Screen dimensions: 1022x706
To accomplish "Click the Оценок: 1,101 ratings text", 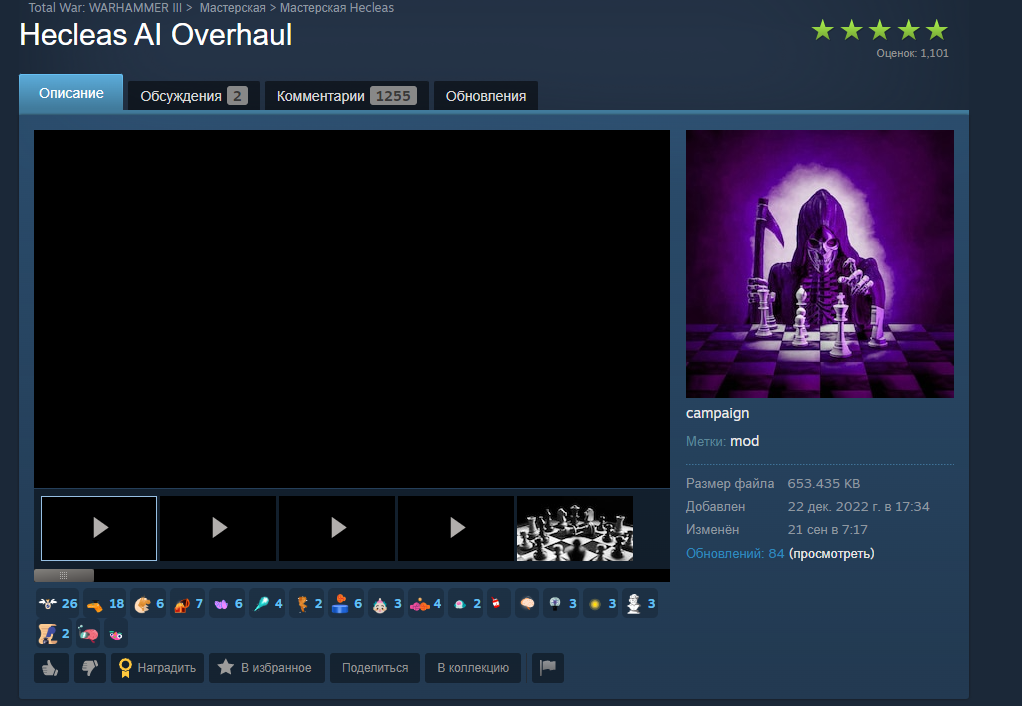I will tap(912, 53).
